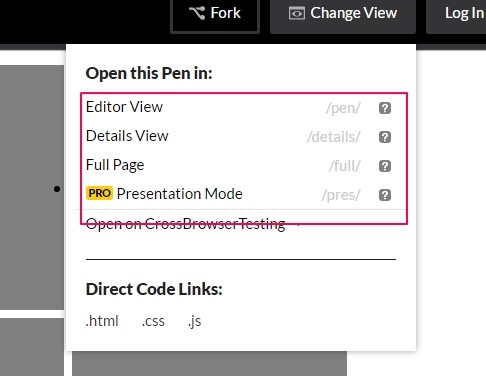Open pen in Details View

(x=127, y=136)
